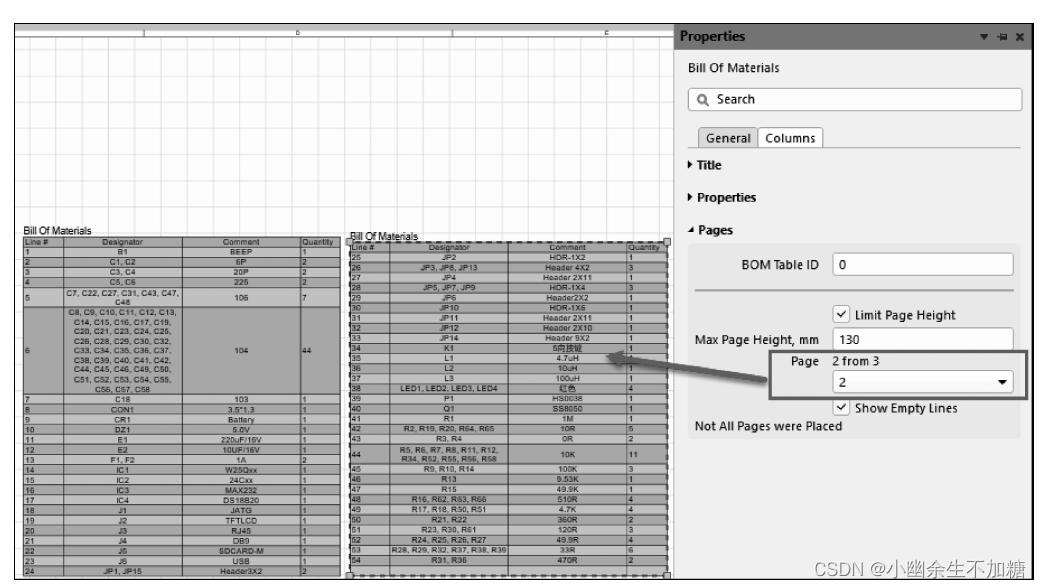Screen dimensions: 1041x588
Task: Select the SDCARD-M comment cell
Action: click(x=241, y=551)
